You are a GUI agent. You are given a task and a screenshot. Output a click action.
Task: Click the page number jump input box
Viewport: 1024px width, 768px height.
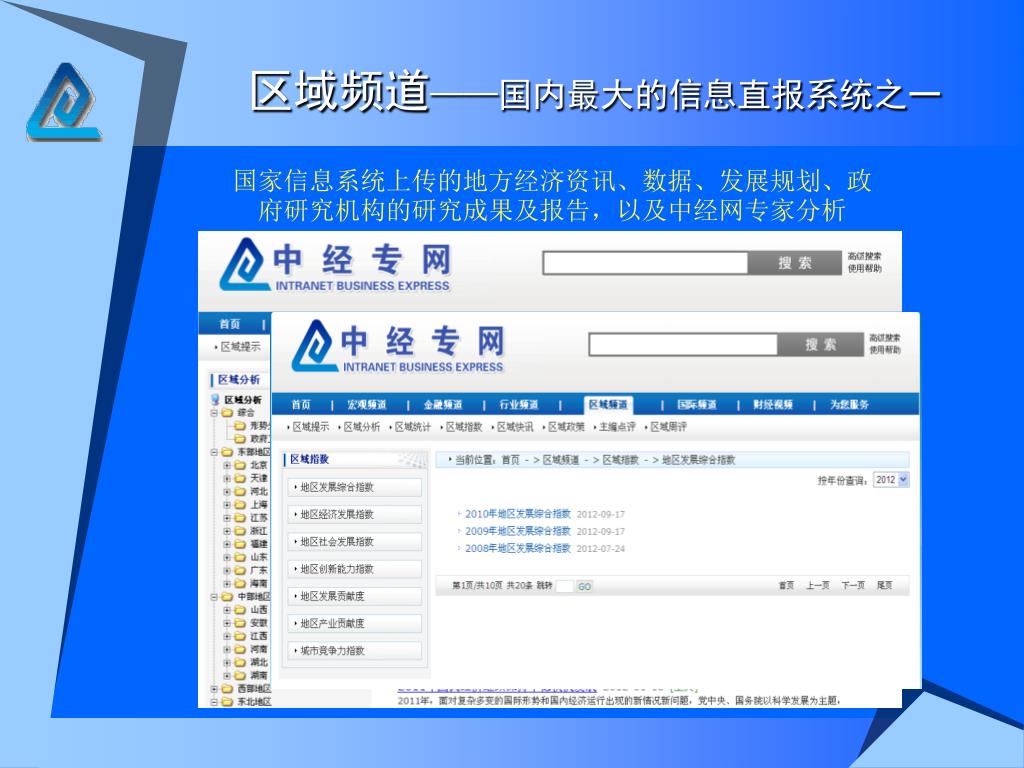click(x=564, y=586)
